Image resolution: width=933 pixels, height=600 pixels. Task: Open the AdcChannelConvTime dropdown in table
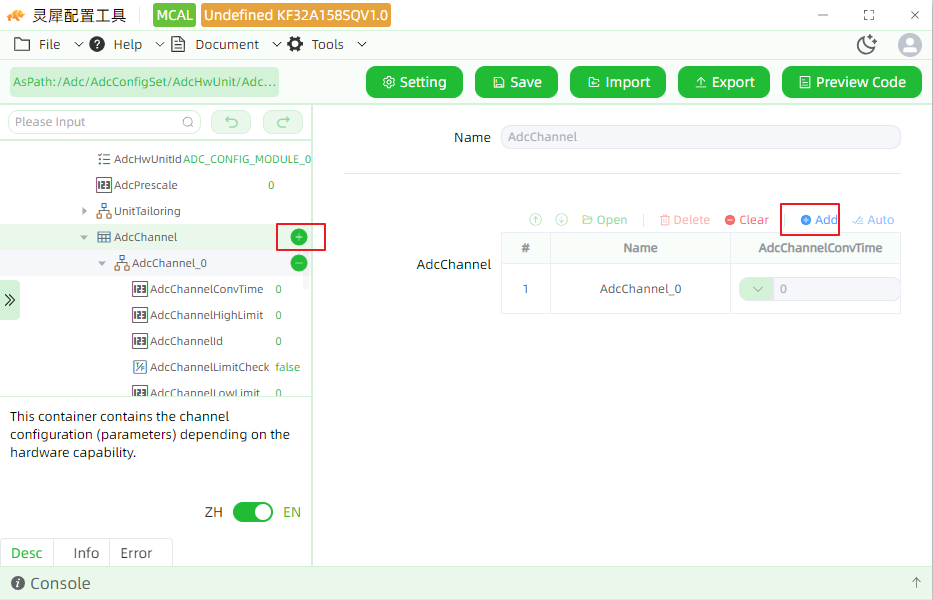[757, 289]
